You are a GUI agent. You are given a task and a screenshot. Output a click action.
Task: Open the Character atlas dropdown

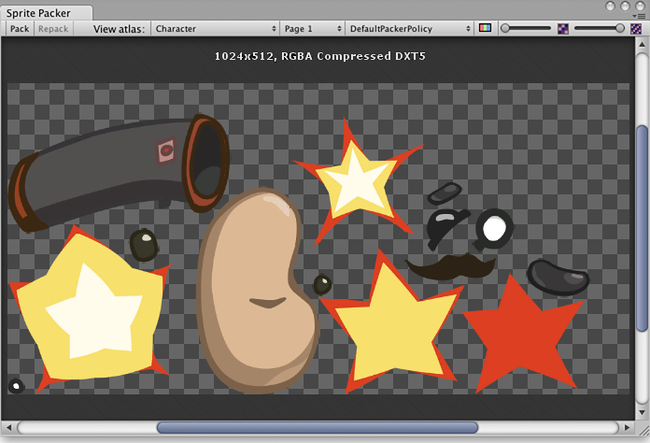point(213,29)
